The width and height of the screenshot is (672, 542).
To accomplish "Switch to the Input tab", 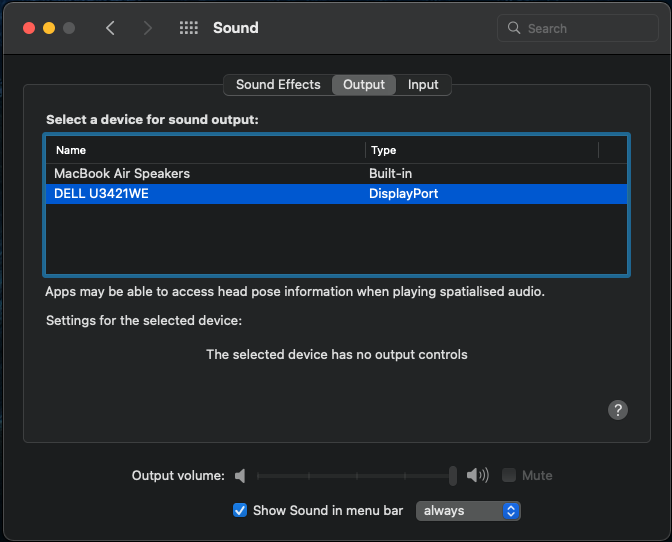I will (423, 85).
